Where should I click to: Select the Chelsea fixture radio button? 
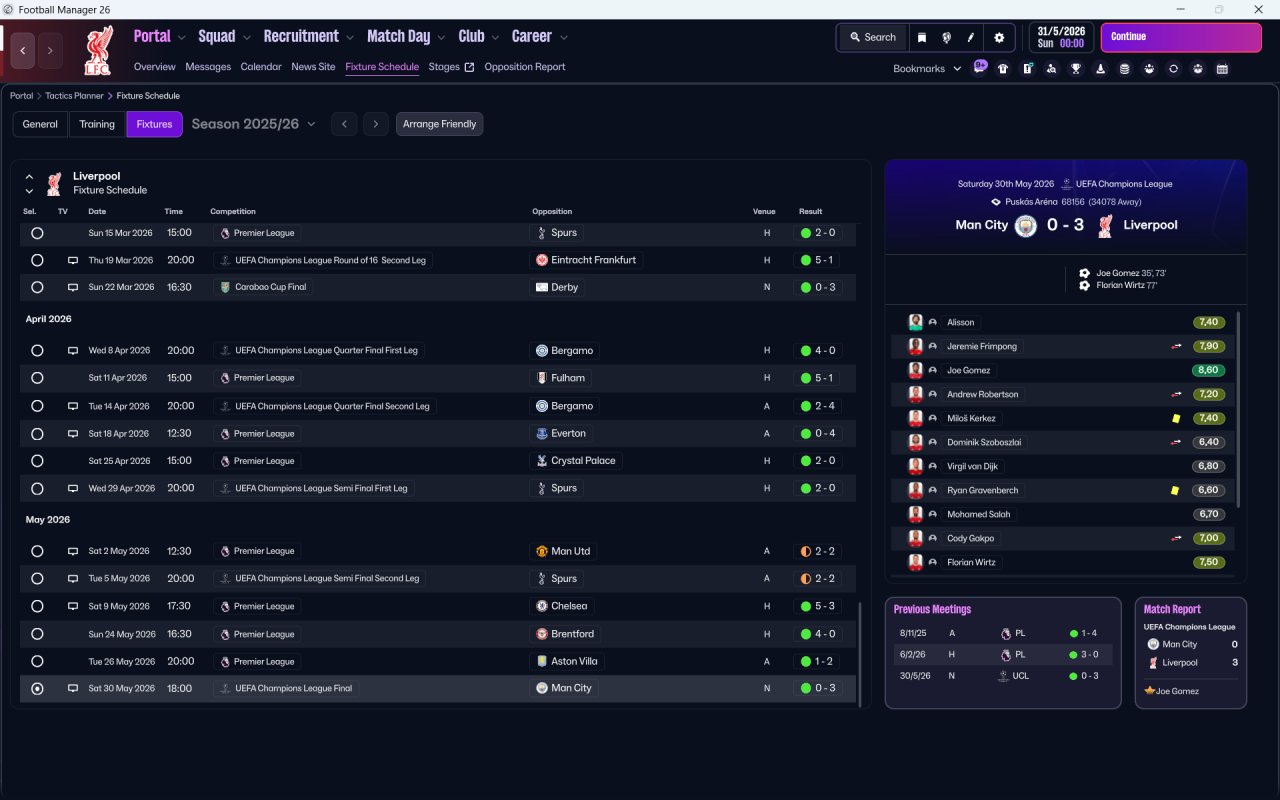(37, 606)
